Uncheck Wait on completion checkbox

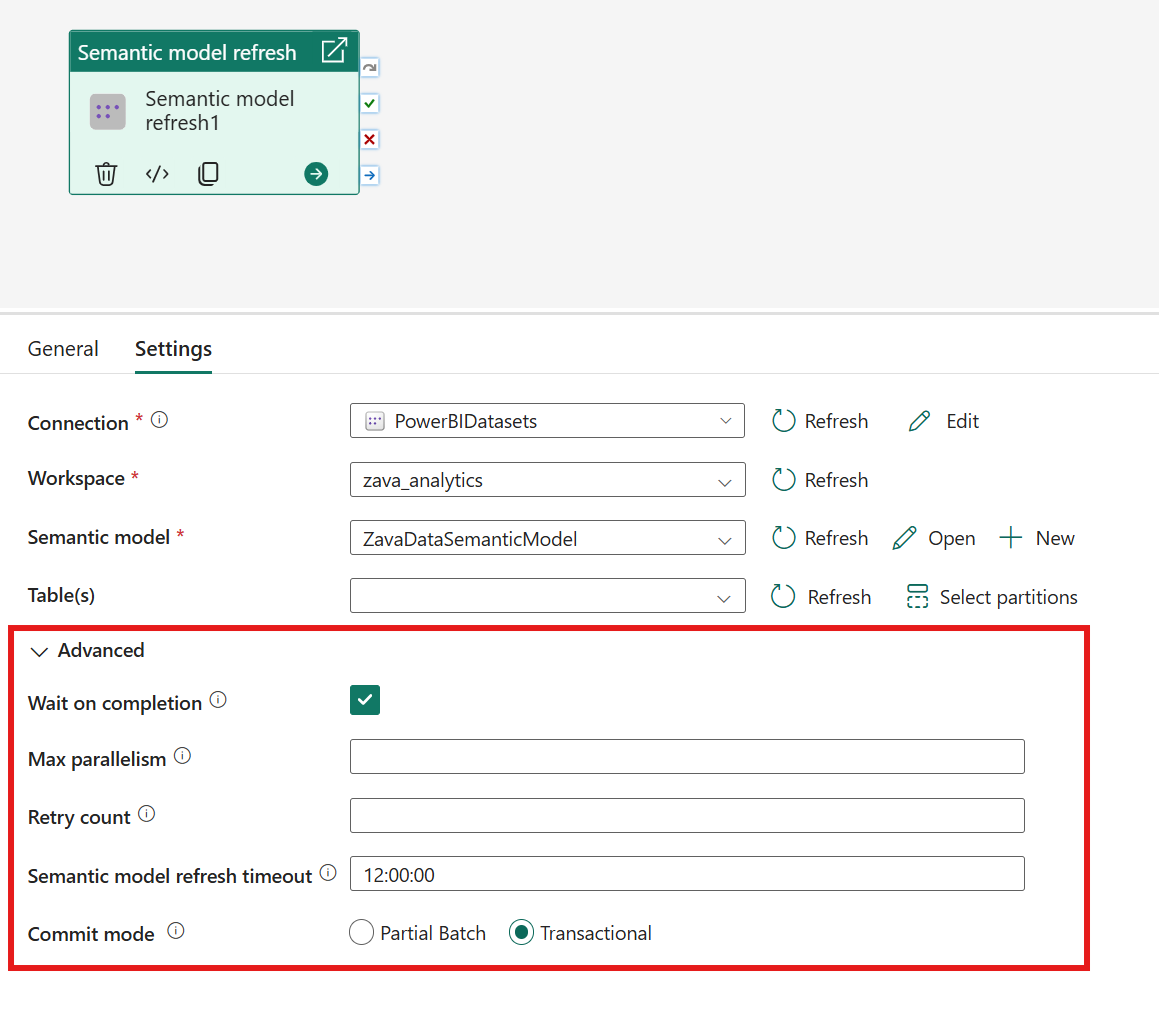click(x=365, y=700)
